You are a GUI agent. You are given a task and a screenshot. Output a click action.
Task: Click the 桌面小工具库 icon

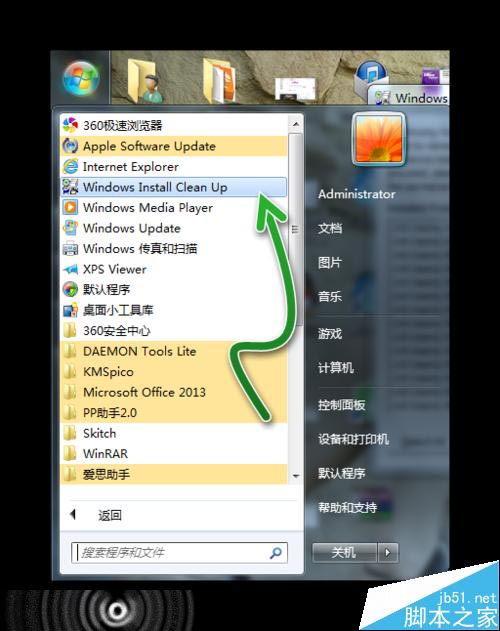click(x=70, y=310)
